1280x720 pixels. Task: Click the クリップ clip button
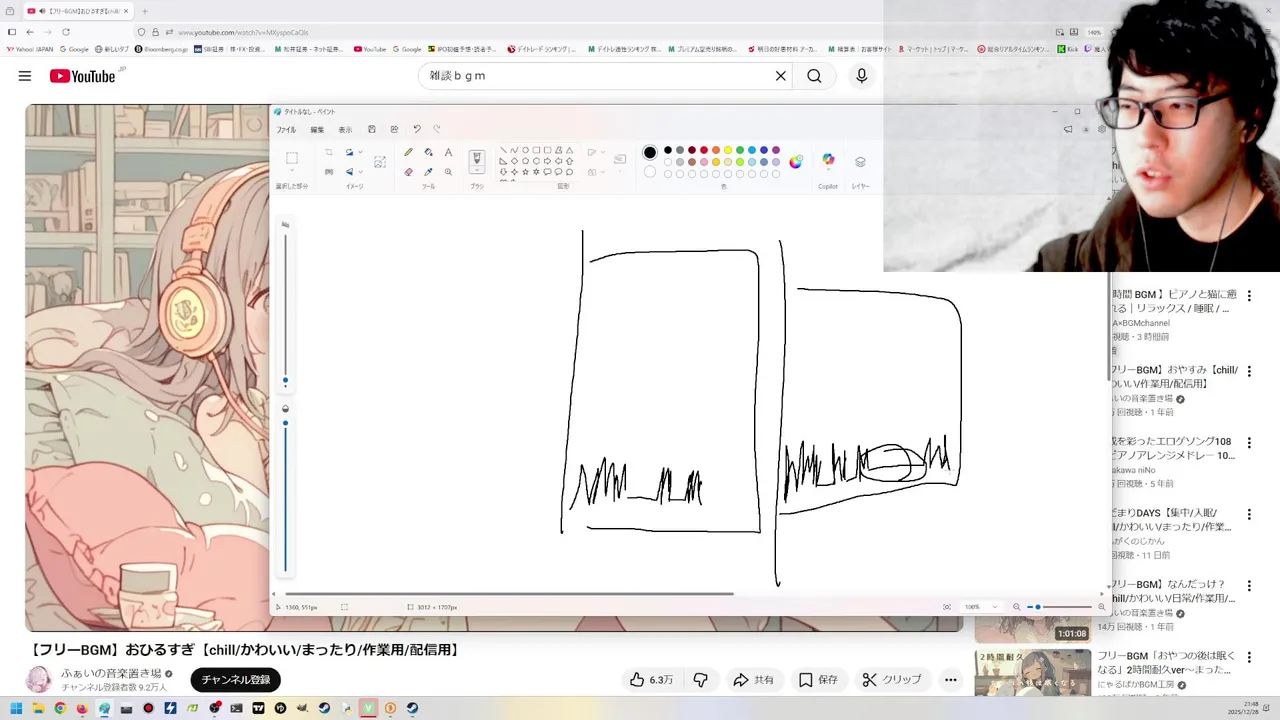(892, 680)
